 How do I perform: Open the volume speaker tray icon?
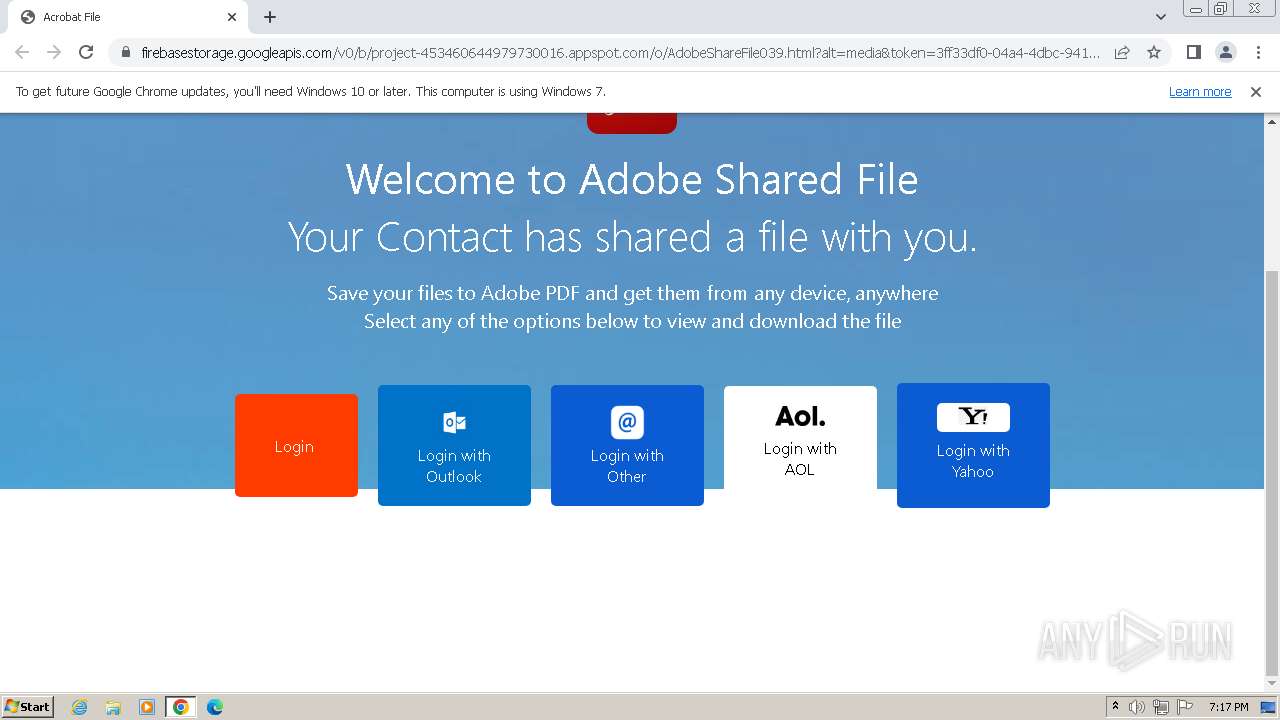(x=1137, y=707)
